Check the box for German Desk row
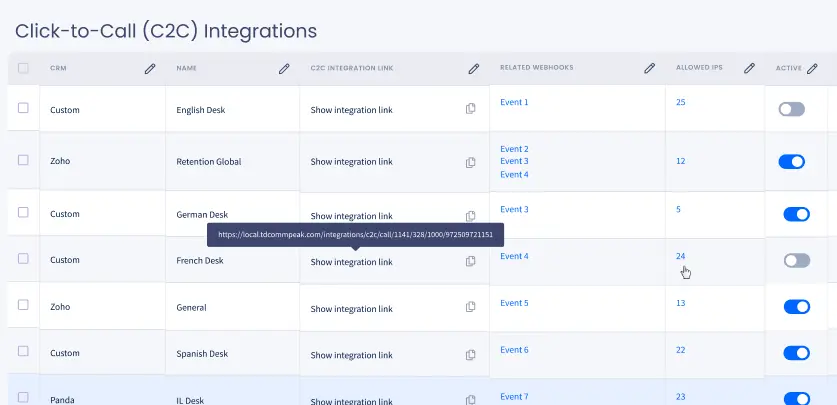This screenshot has width=837, height=405. [x=23, y=213]
